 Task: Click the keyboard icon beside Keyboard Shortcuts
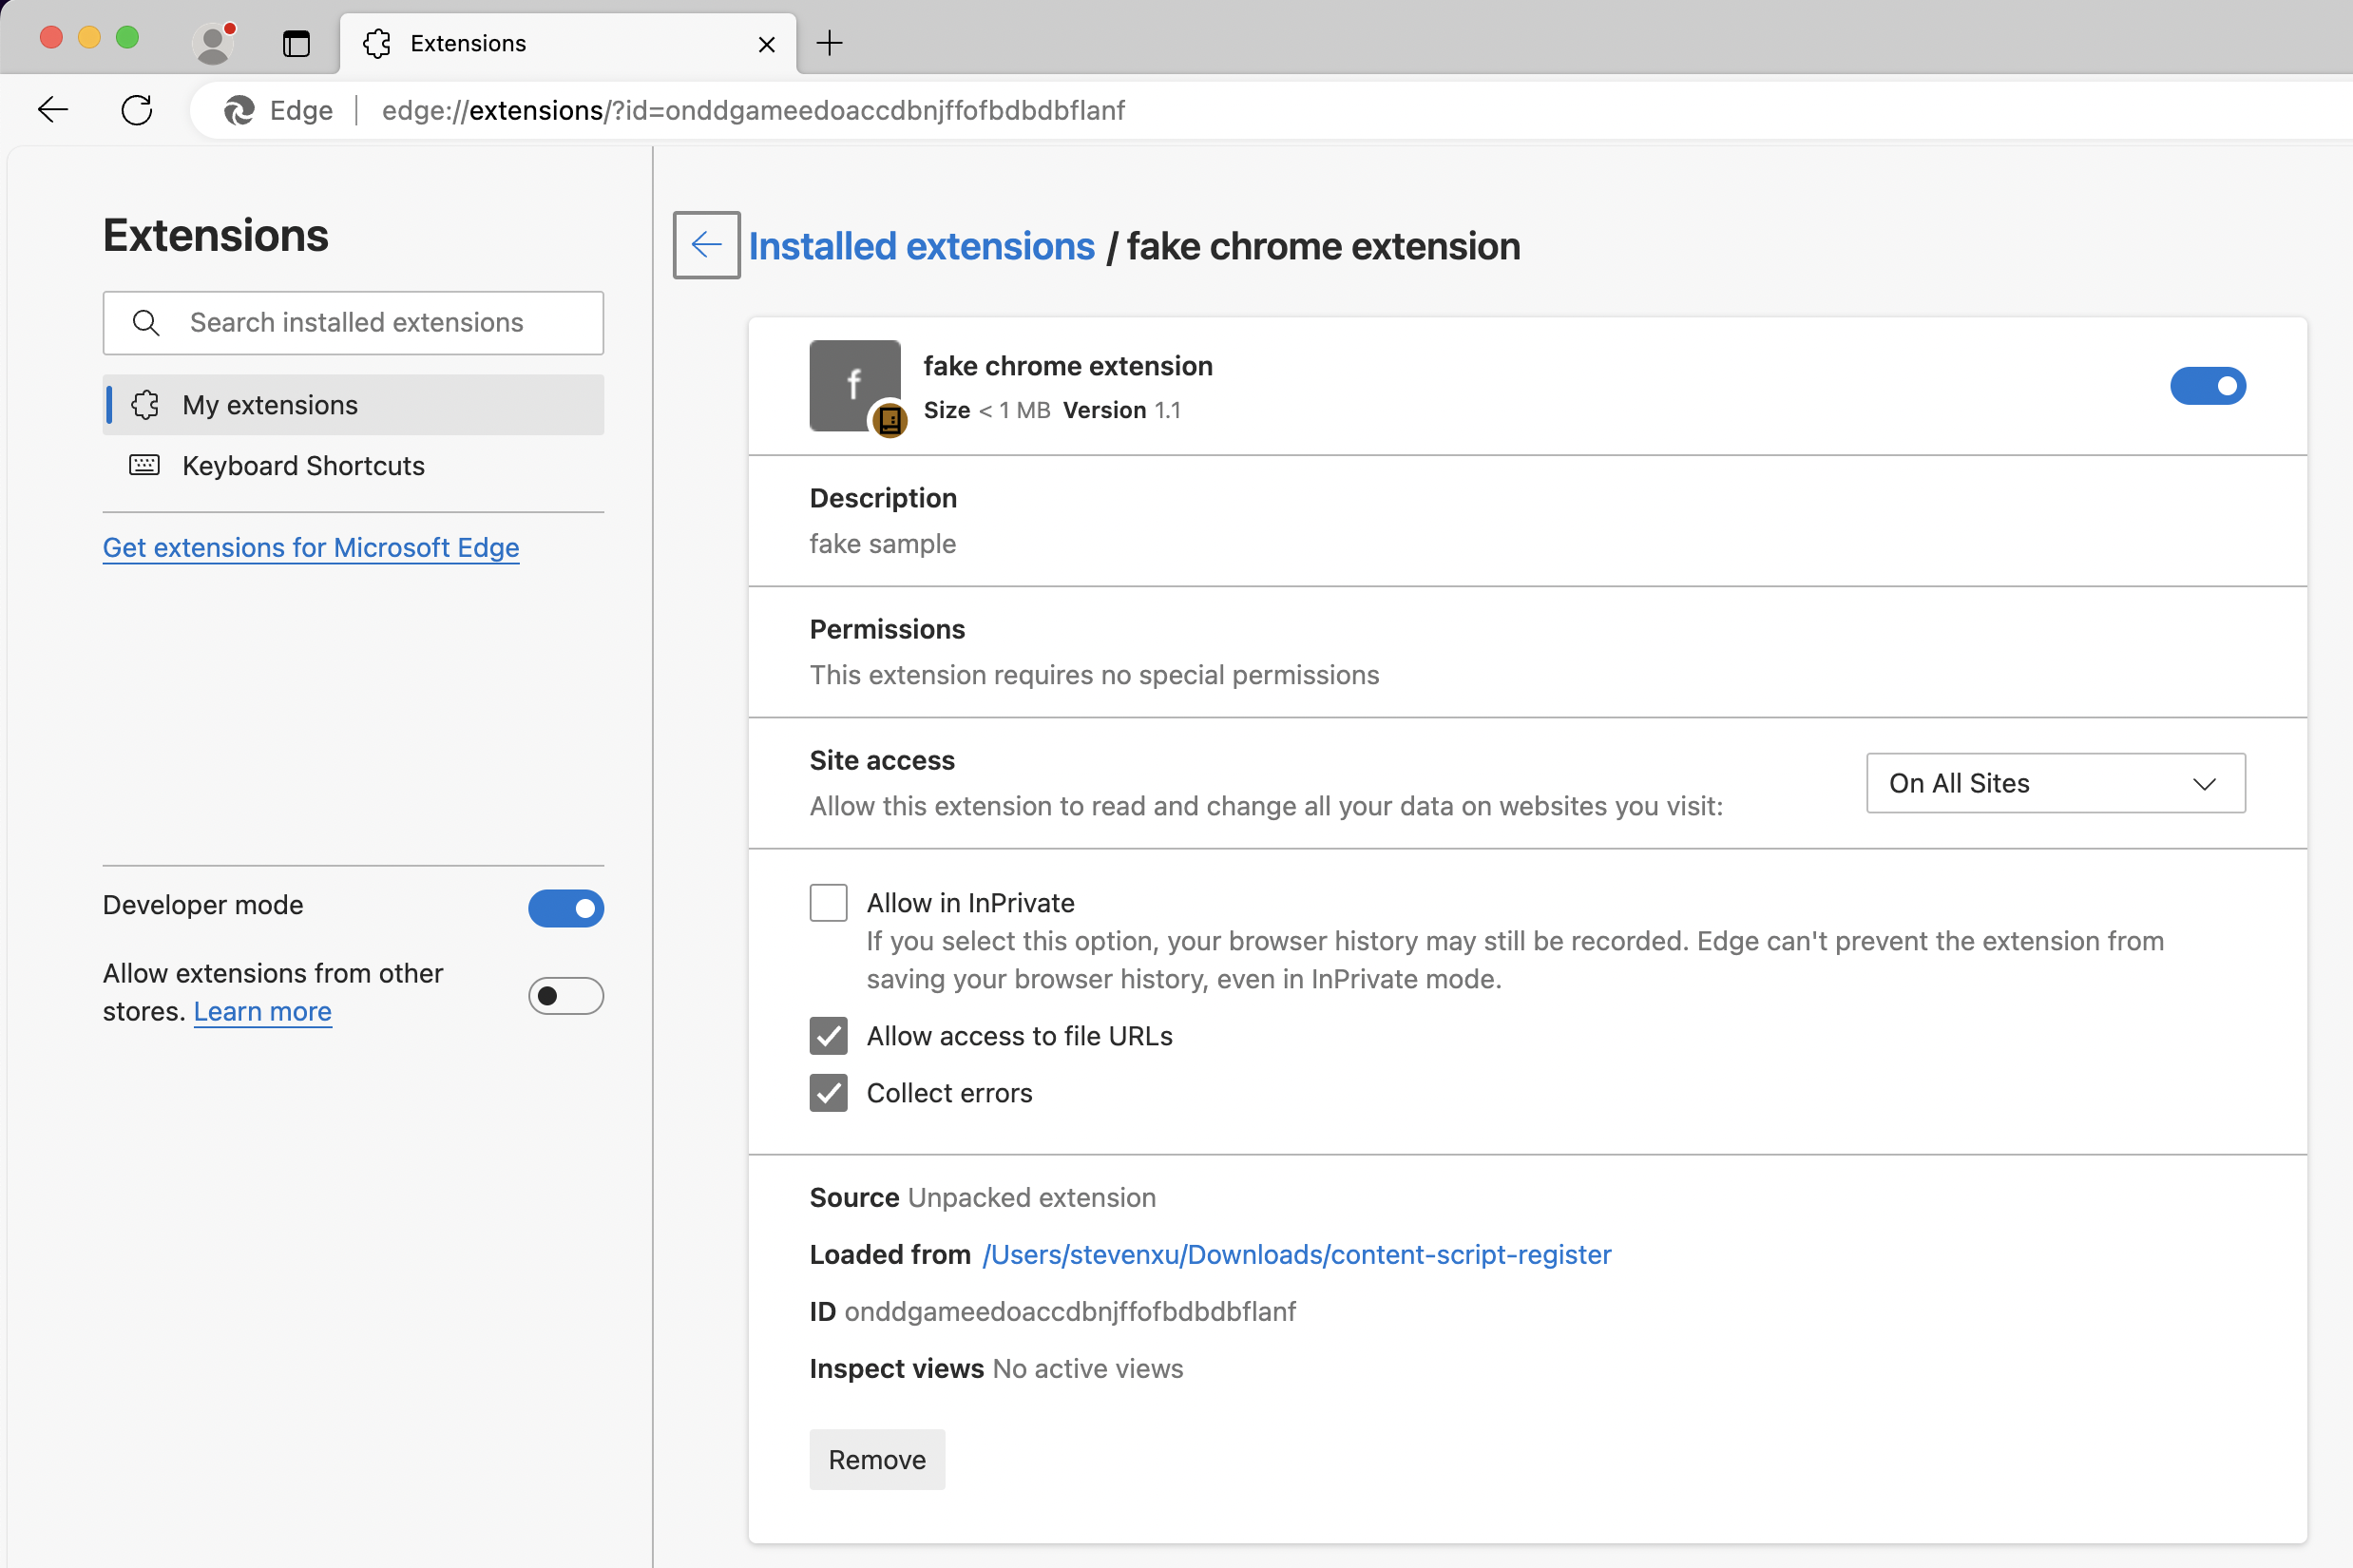tap(145, 465)
